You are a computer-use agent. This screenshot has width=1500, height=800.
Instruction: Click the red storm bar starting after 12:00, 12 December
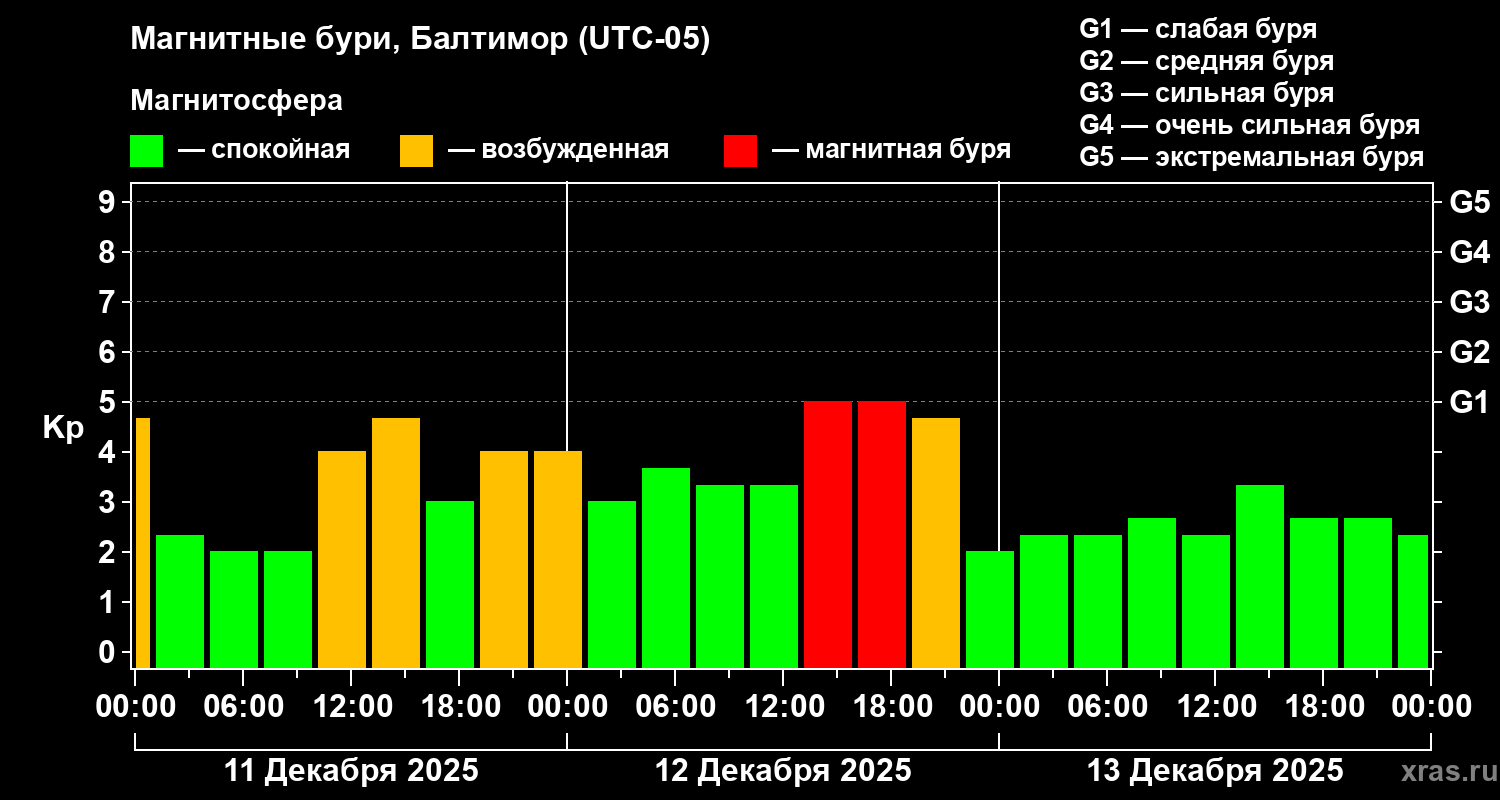click(x=828, y=534)
